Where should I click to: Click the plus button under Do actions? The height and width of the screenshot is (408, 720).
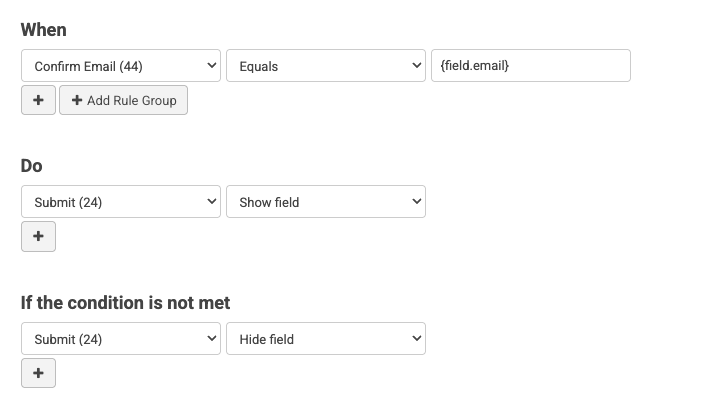click(38, 236)
